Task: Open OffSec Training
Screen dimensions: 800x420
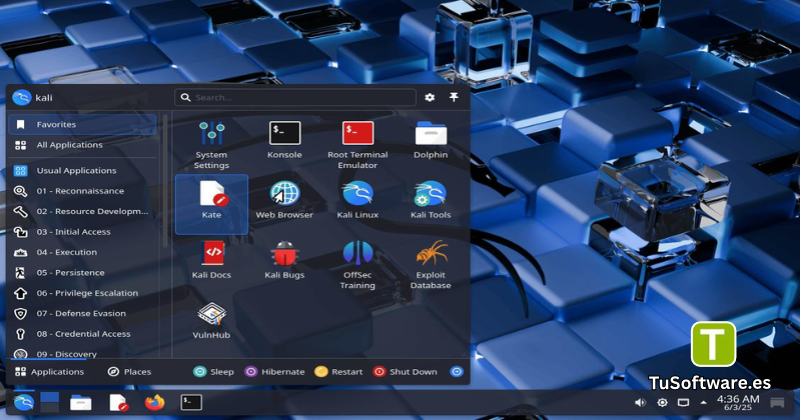Action: click(358, 265)
